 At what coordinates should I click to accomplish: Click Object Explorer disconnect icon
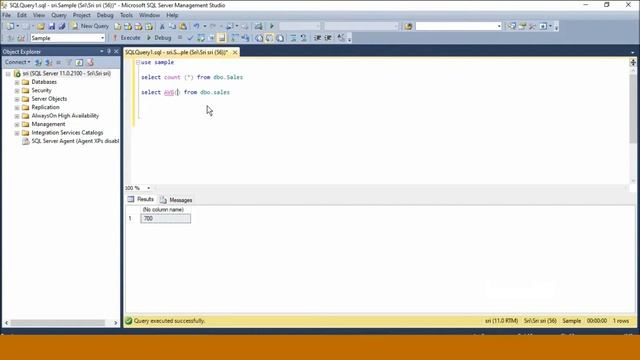(x=49, y=62)
